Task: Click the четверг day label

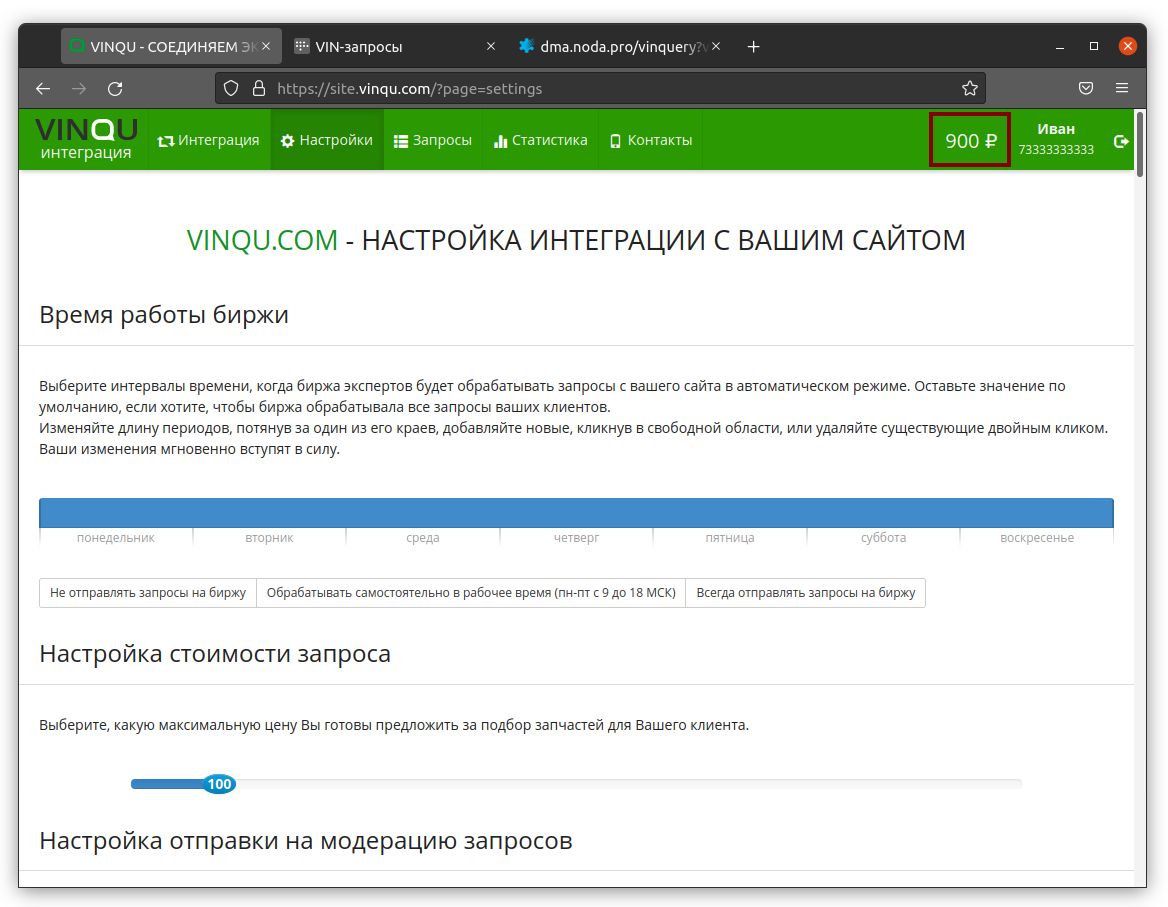Action: tap(576, 538)
